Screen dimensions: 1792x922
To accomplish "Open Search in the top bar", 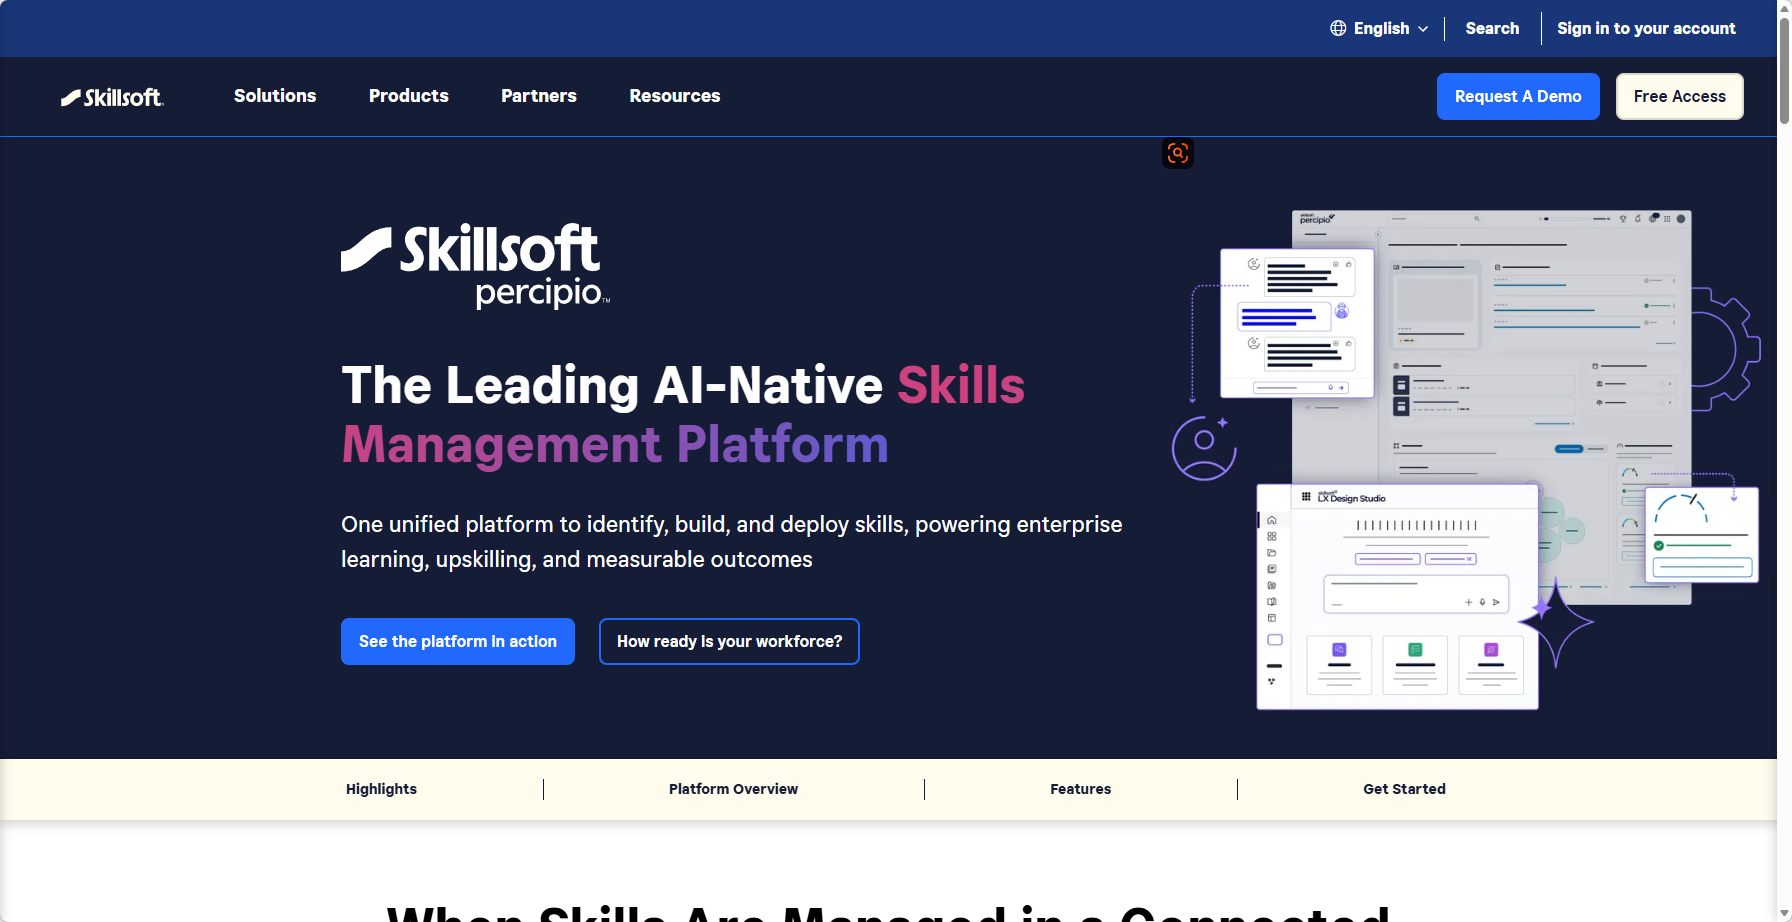I will 1492,28.
